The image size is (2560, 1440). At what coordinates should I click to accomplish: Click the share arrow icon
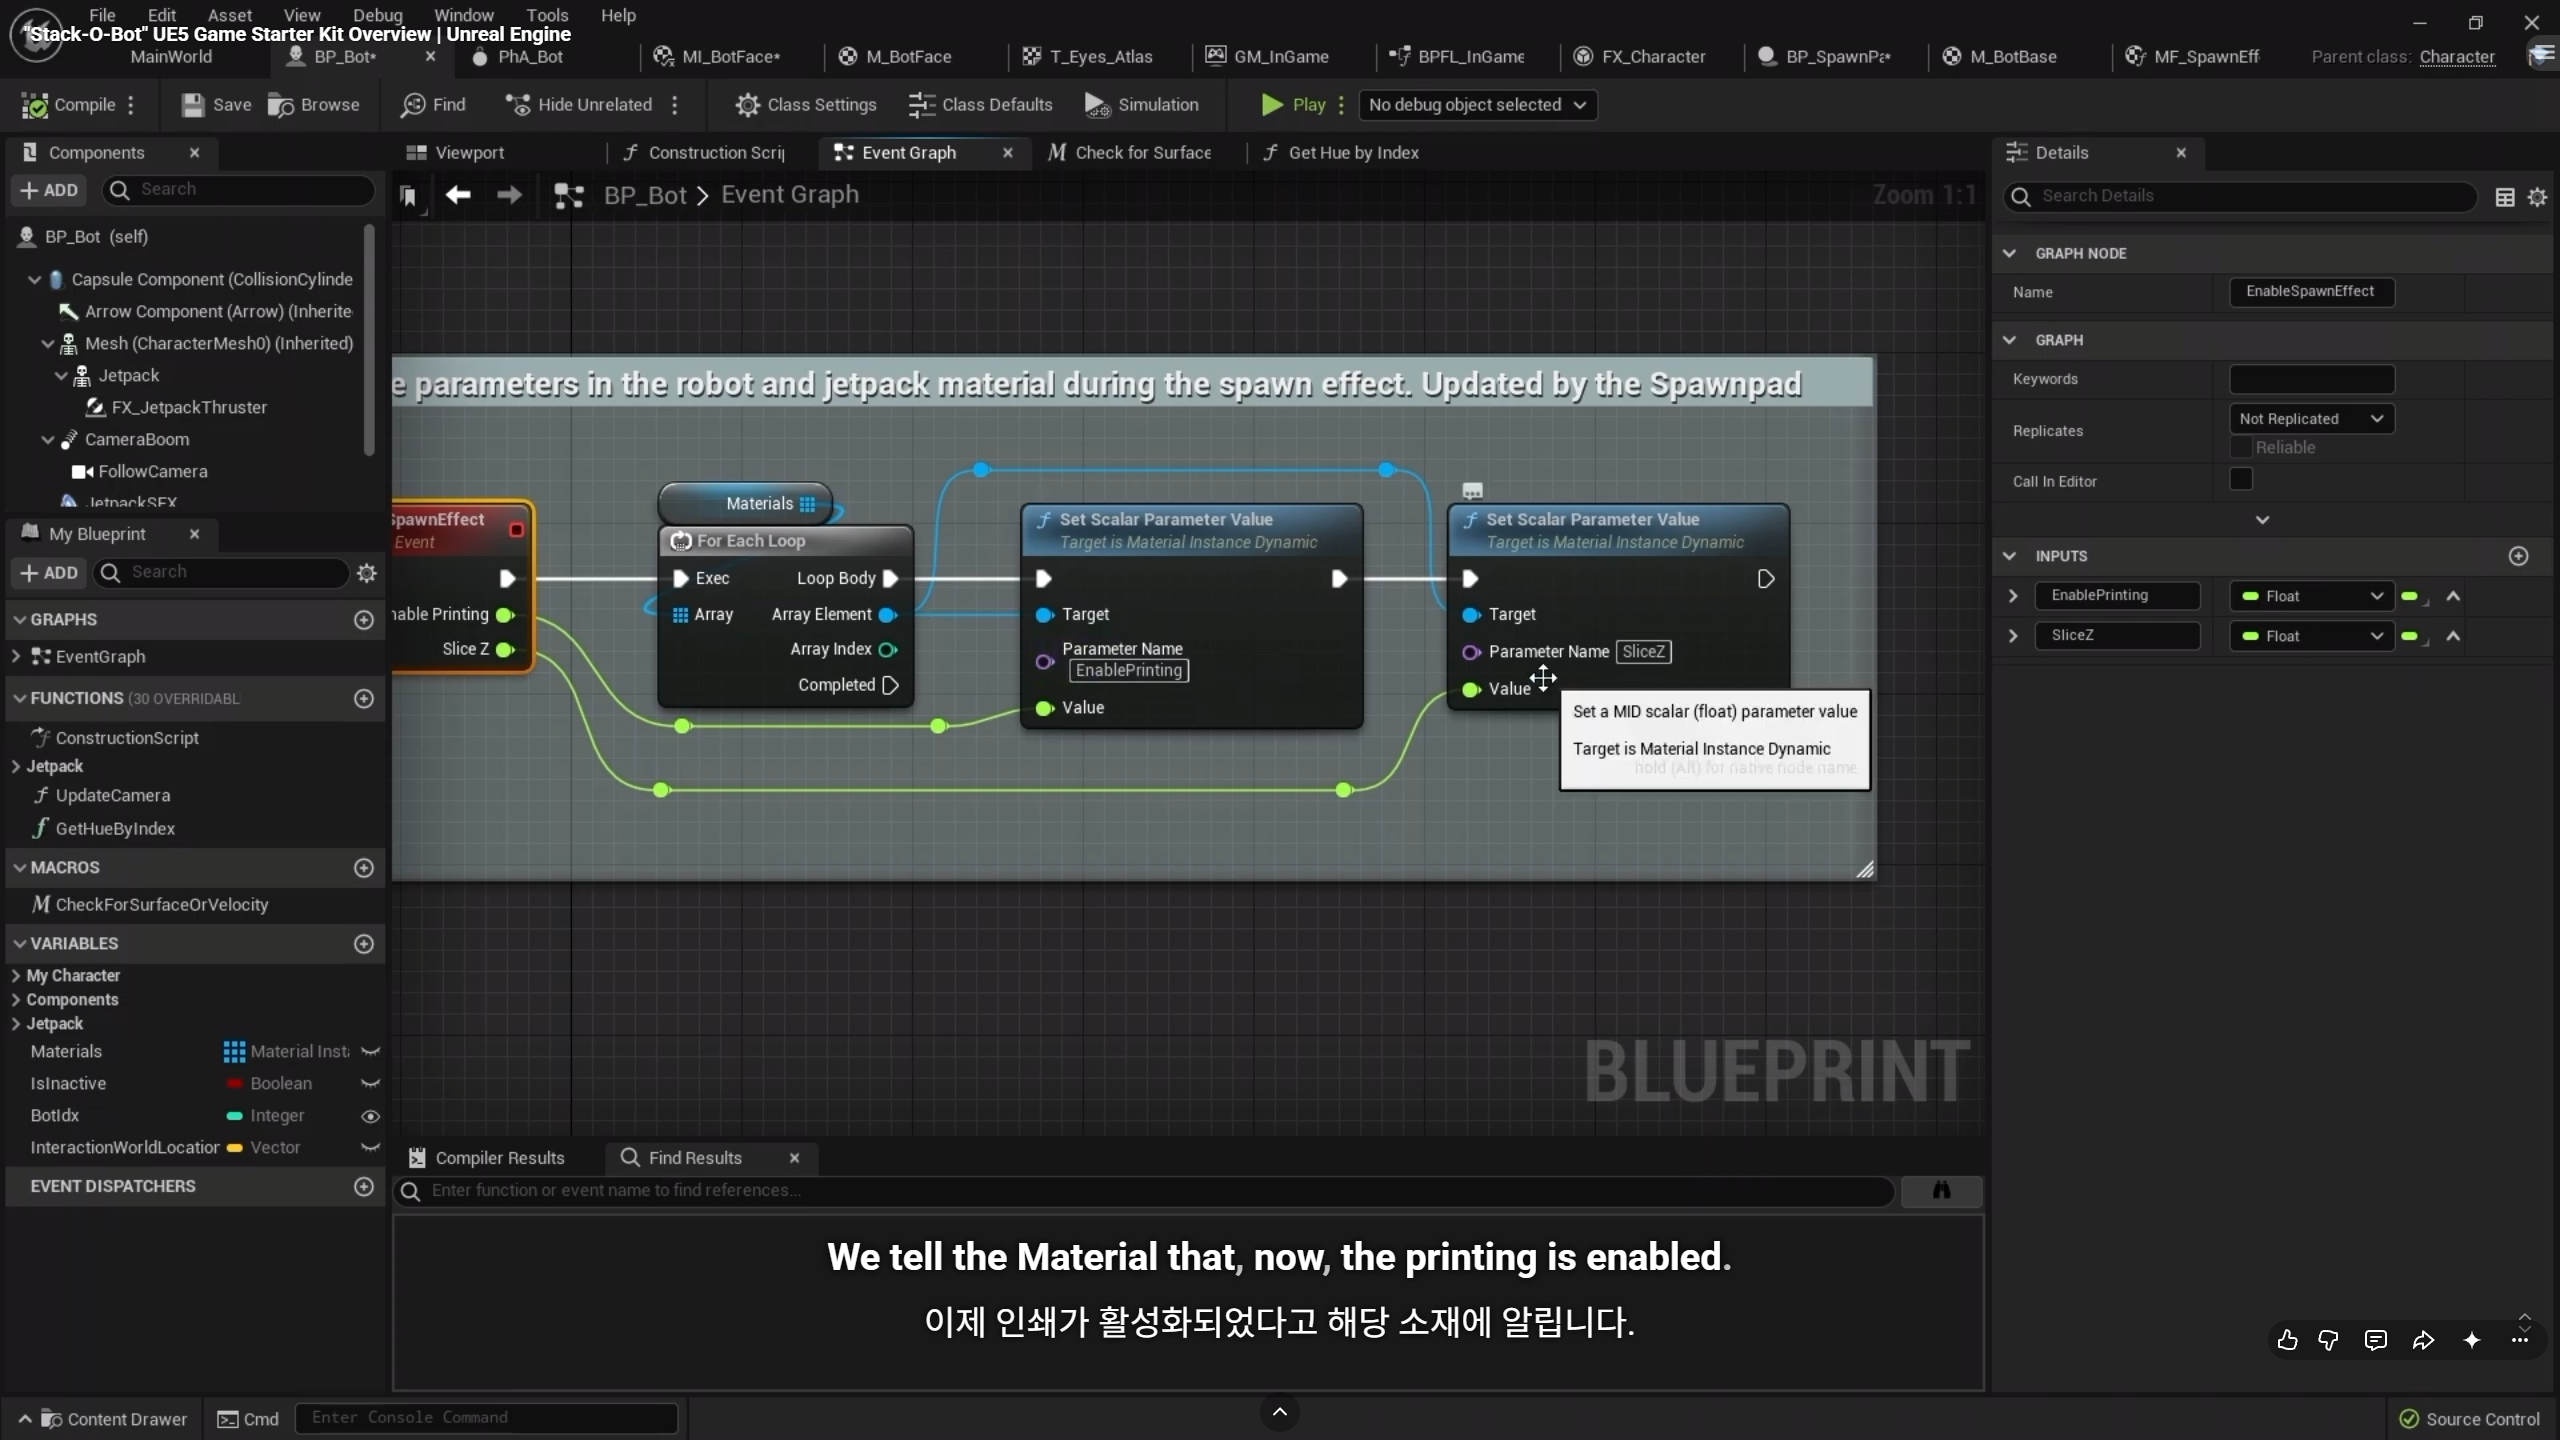[2423, 1340]
